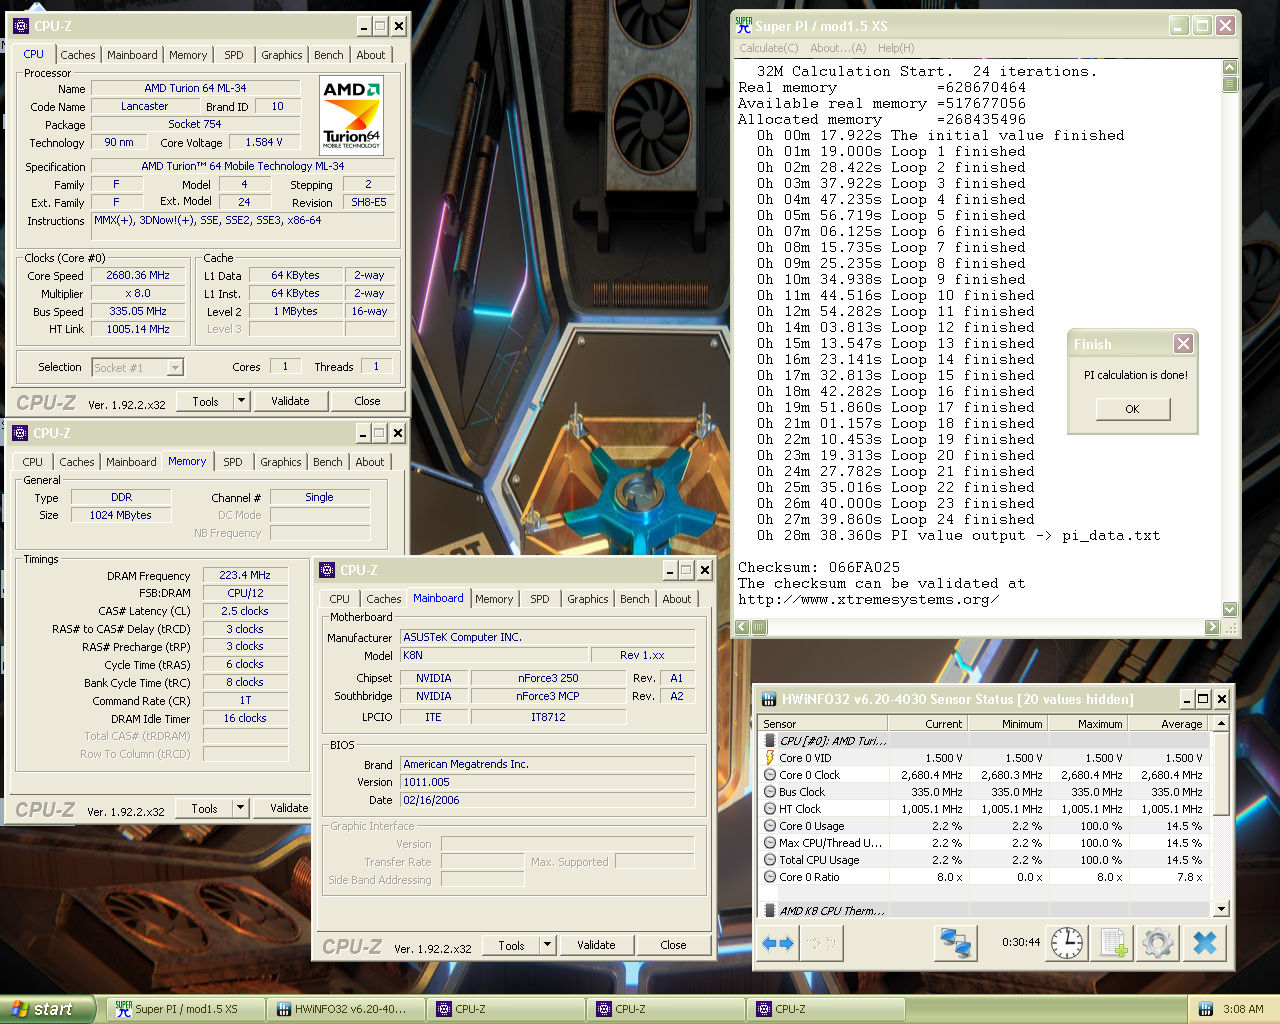Click icon beside Core 0 Ratio row

770,877
